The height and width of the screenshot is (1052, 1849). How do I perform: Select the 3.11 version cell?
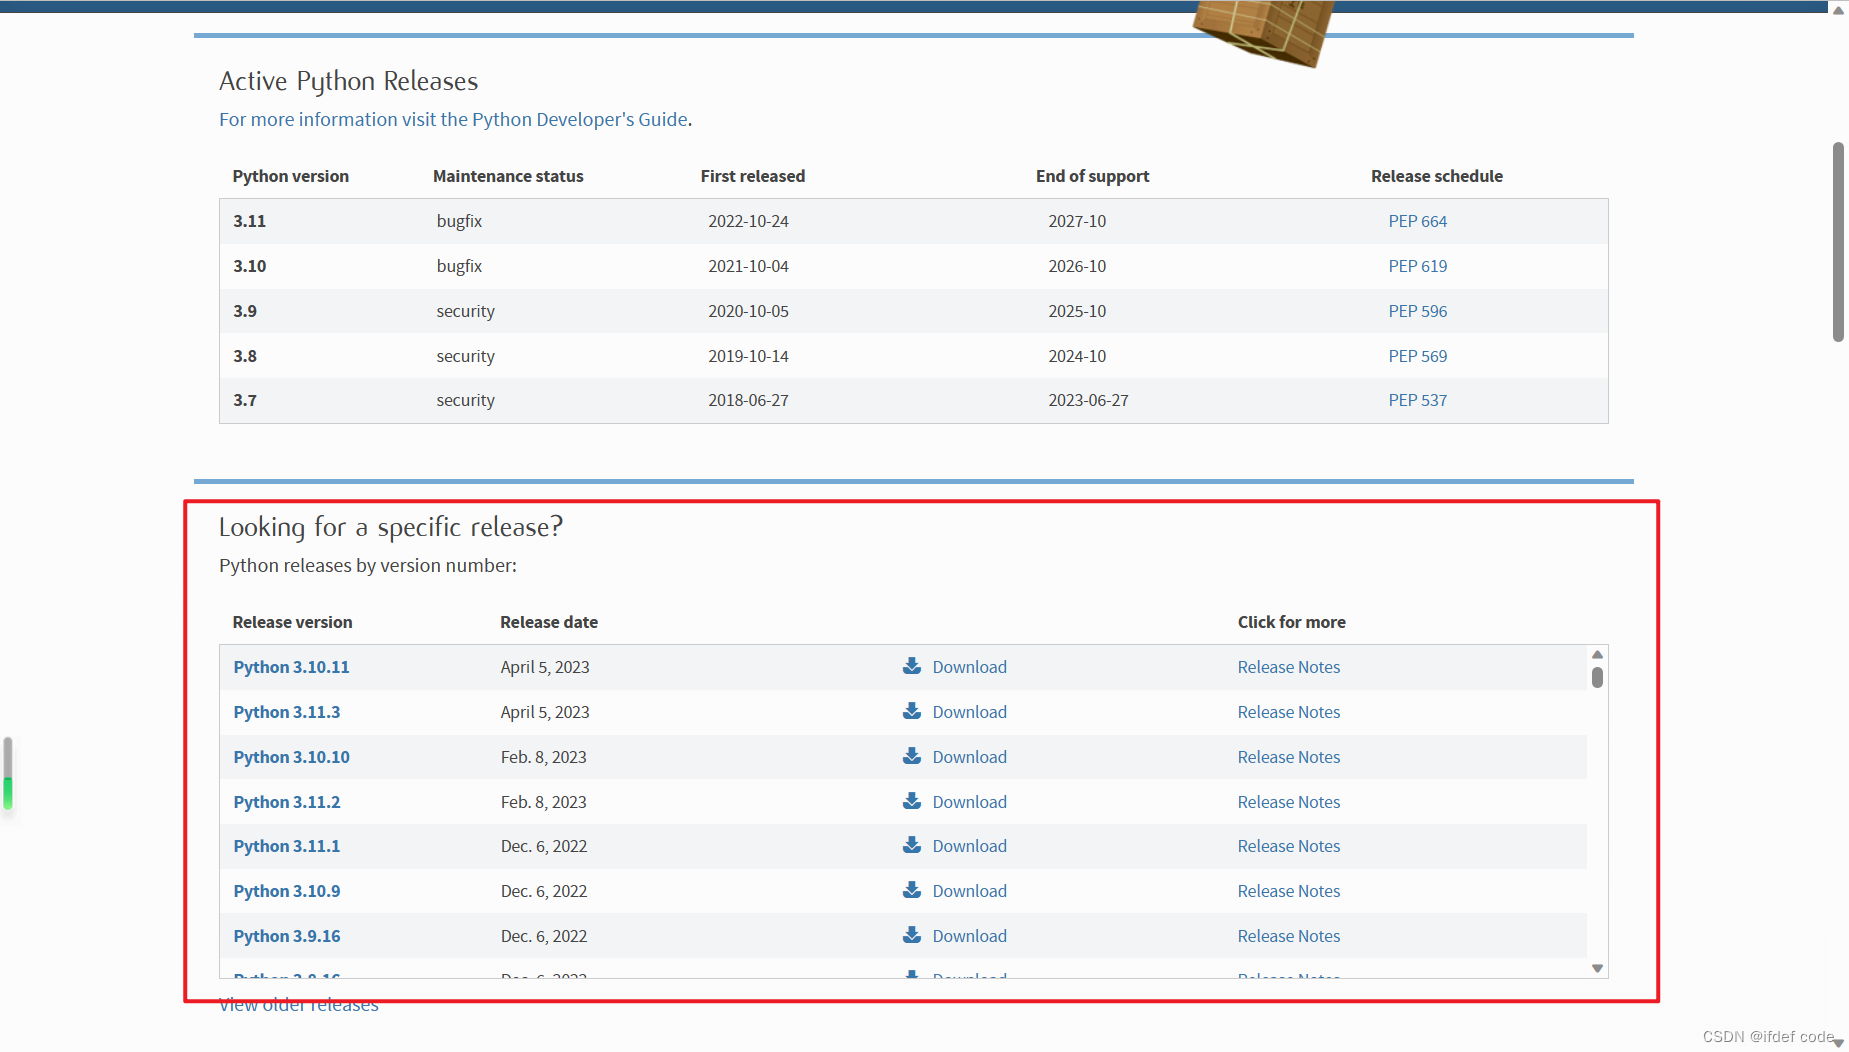click(249, 221)
